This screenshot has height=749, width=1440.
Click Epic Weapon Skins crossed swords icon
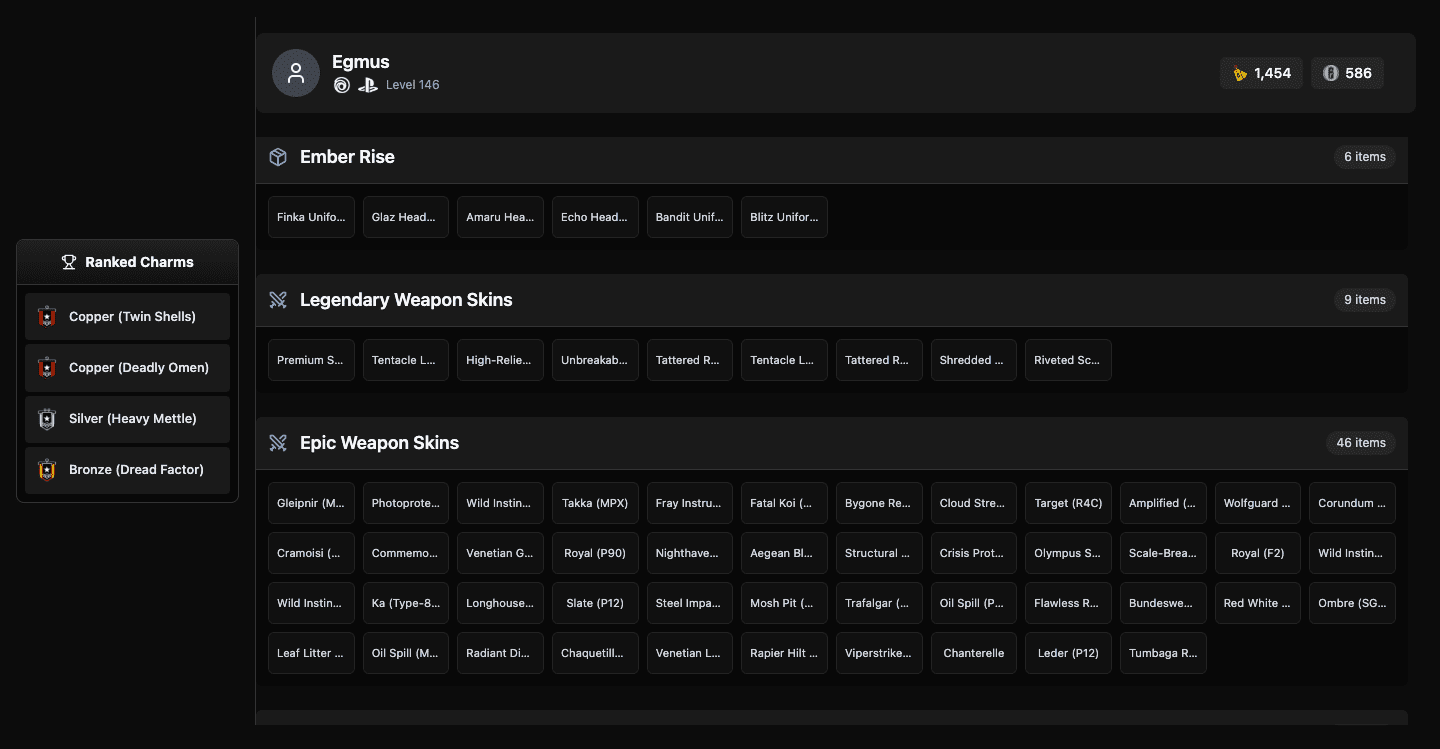click(x=278, y=443)
